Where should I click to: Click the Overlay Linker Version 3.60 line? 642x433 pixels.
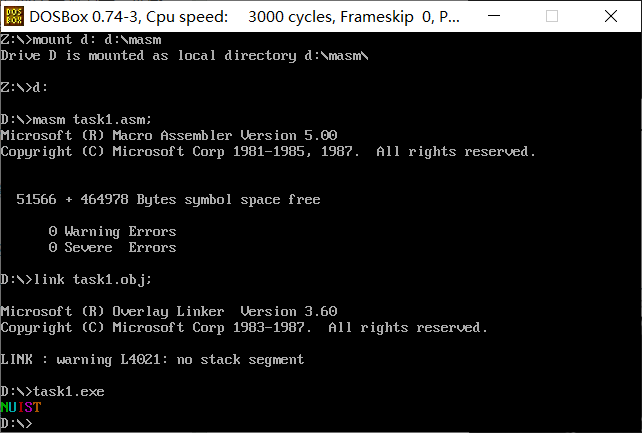coord(169,311)
